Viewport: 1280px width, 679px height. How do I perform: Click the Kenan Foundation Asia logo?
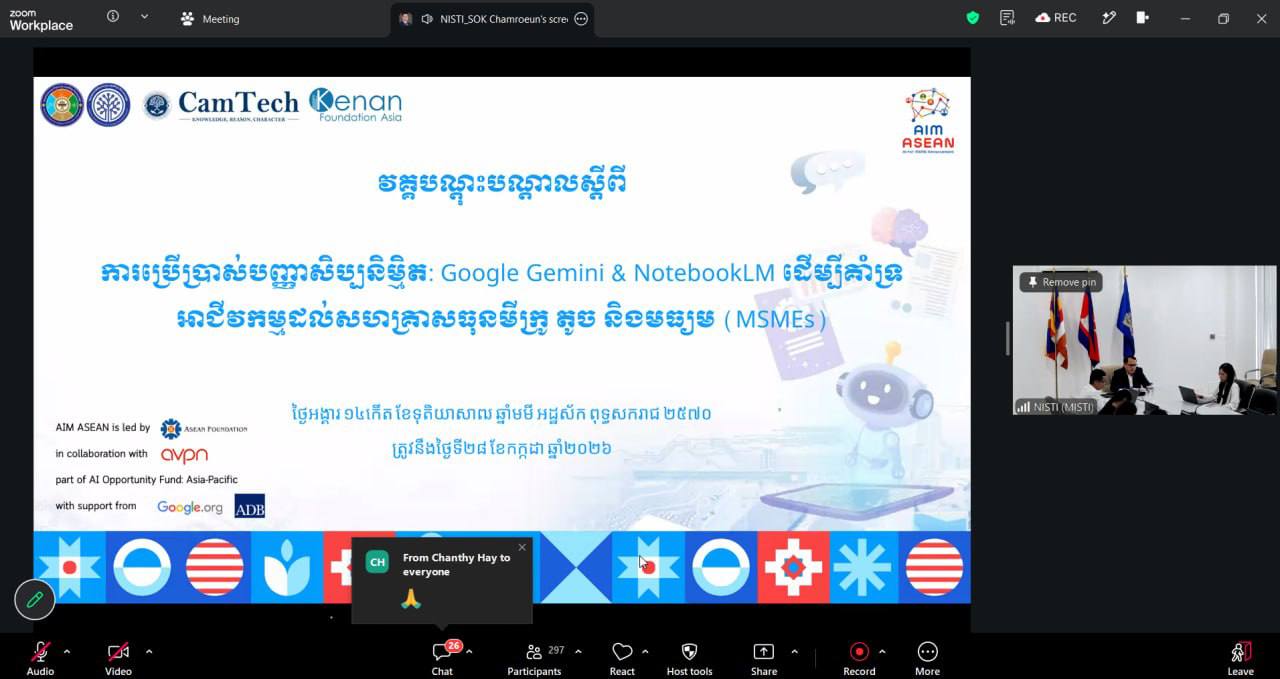click(355, 105)
